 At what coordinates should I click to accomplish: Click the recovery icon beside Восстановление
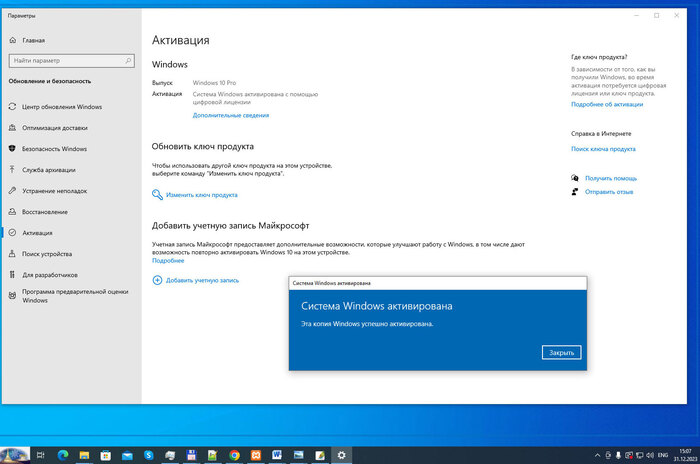[12, 212]
